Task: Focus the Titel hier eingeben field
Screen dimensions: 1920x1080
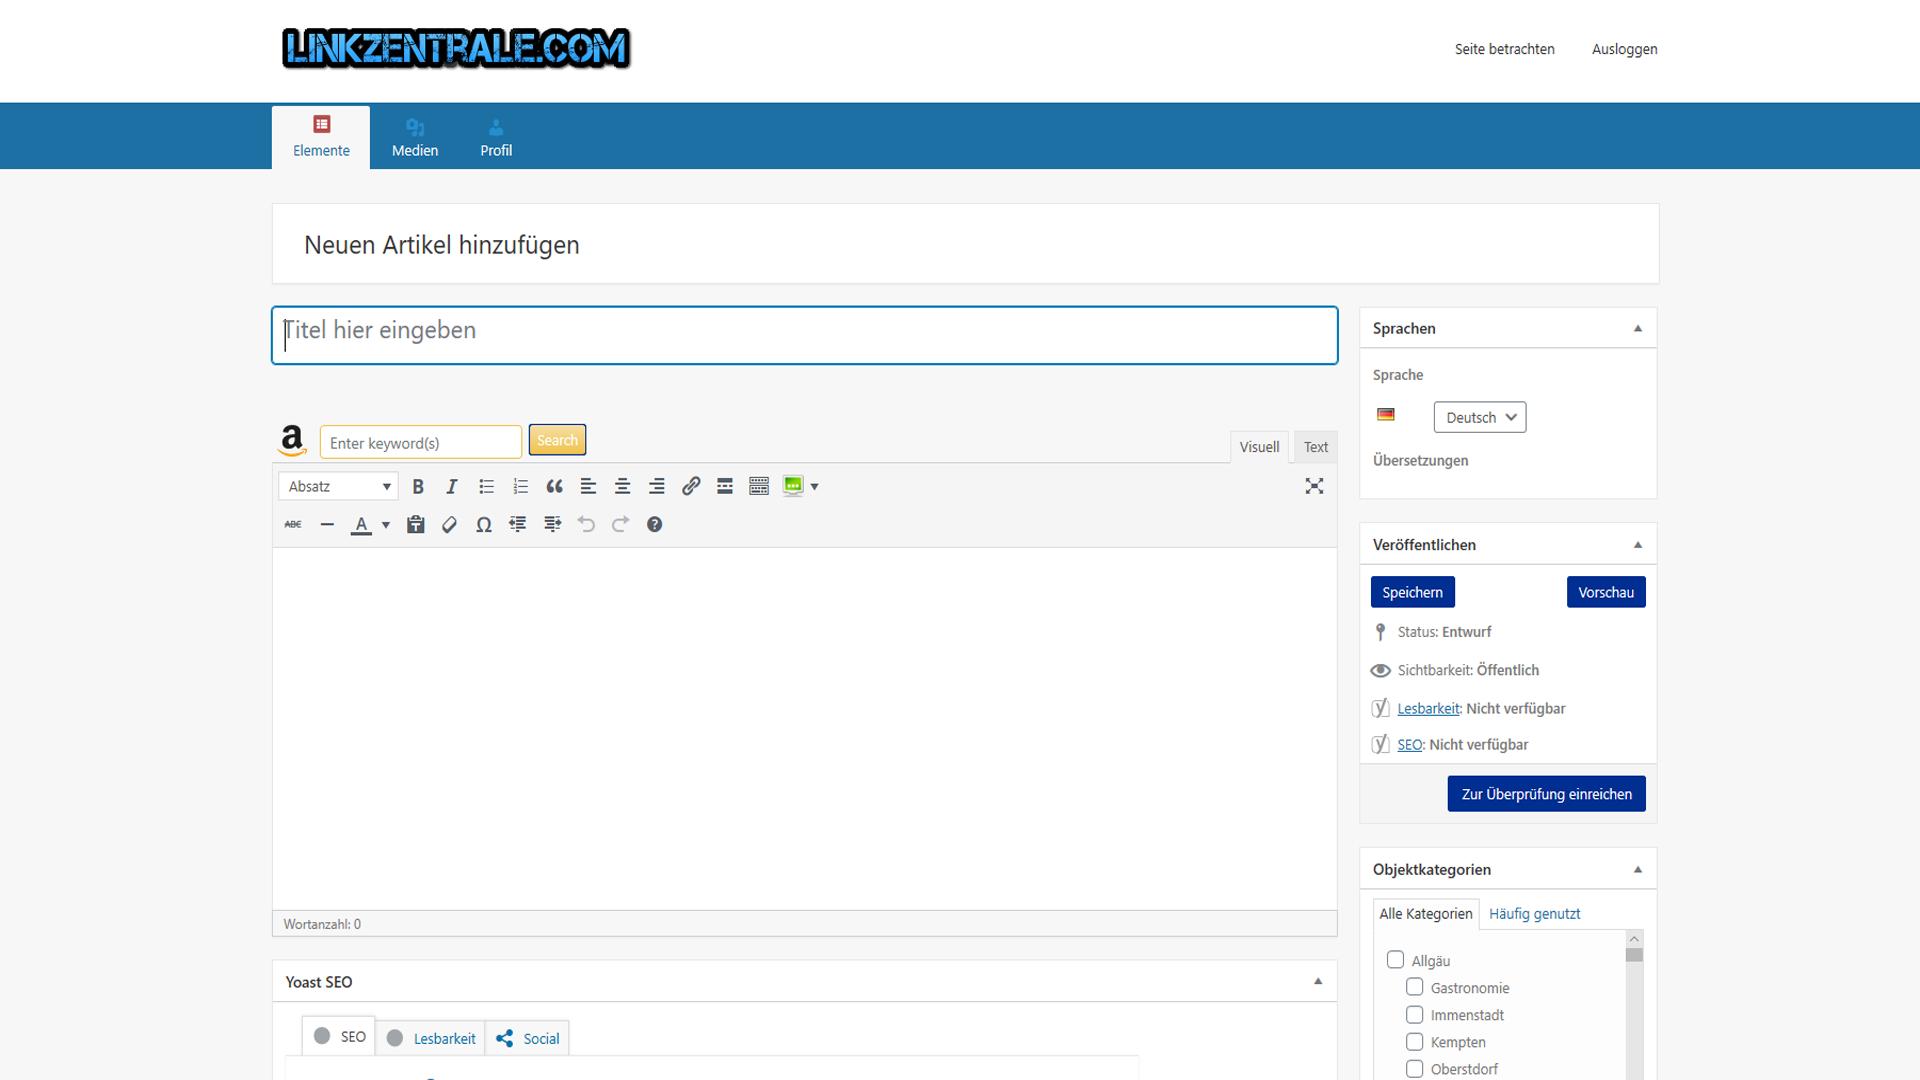Action: click(x=805, y=335)
